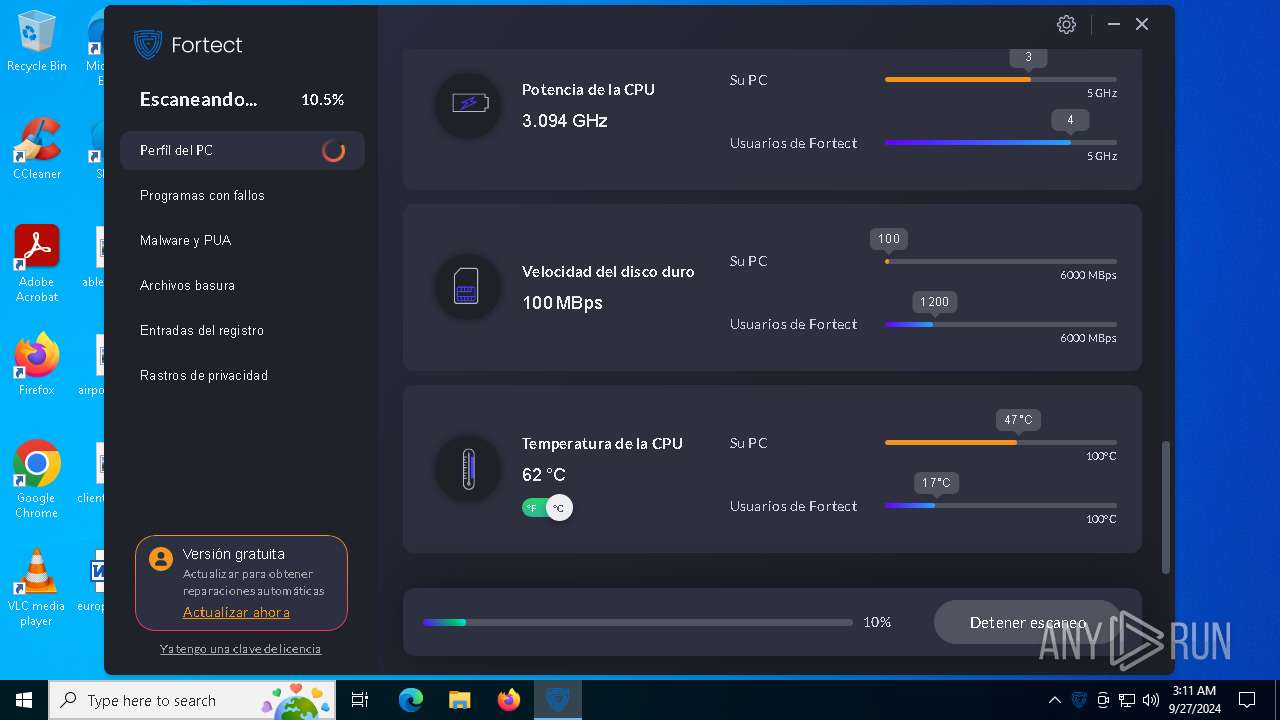The image size is (1280, 720).
Task: Click Ya tengo una clave de licencia
Action: (240, 649)
